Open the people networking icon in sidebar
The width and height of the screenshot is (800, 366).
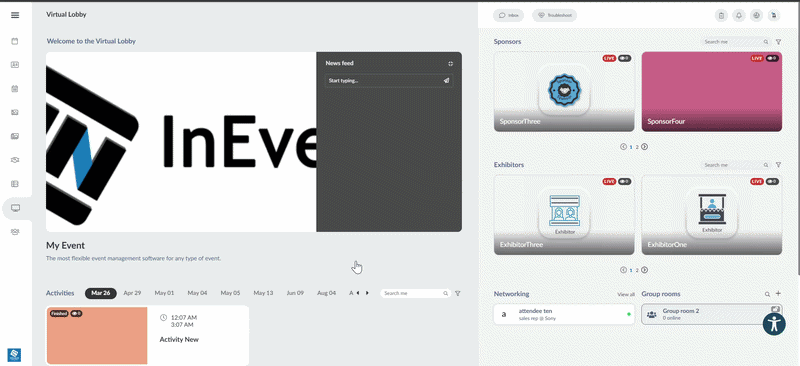[15, 232]
